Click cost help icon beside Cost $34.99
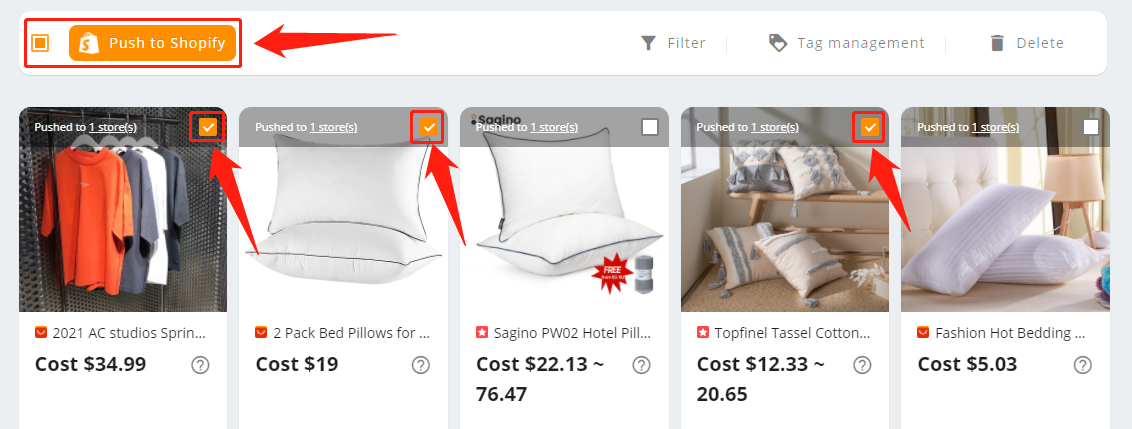This screenshot has height=429, width=1132. (200, 365)
